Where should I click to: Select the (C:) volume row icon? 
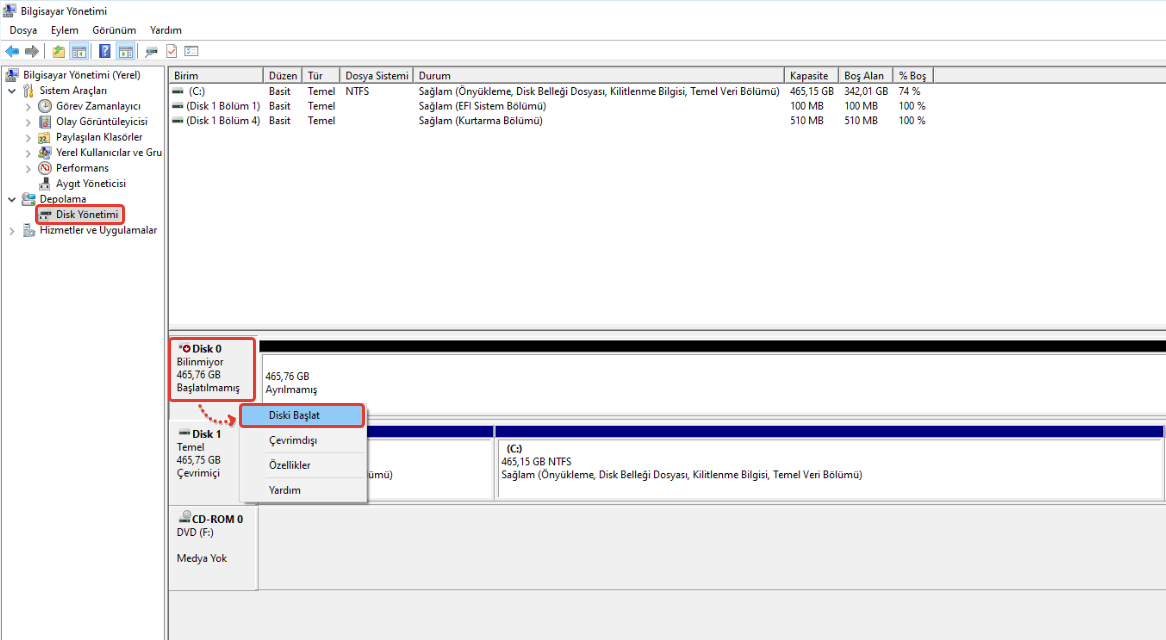click(x=178, y=91)
